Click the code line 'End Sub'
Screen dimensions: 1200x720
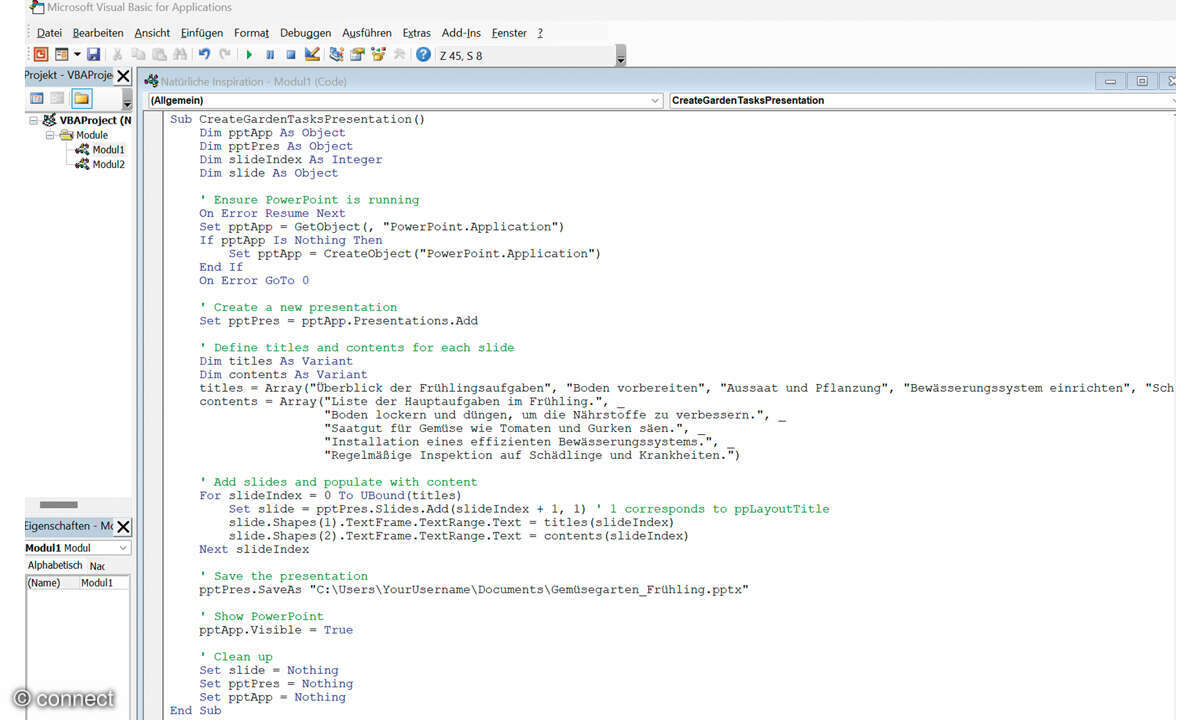click(x=195, y=711)
